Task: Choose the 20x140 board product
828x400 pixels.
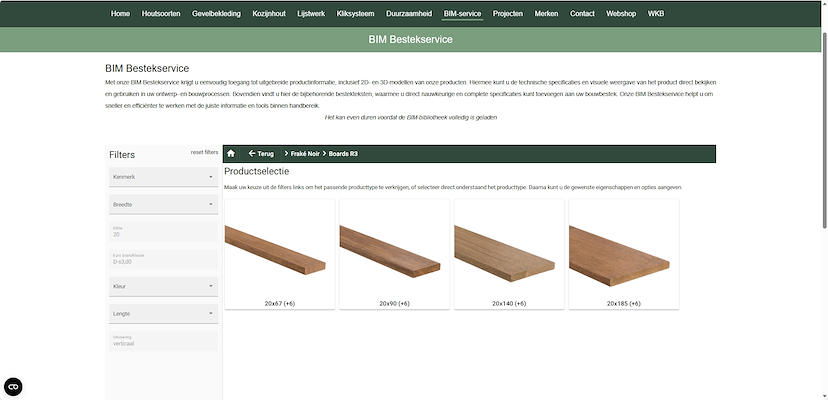Action: tap(509, 254)
